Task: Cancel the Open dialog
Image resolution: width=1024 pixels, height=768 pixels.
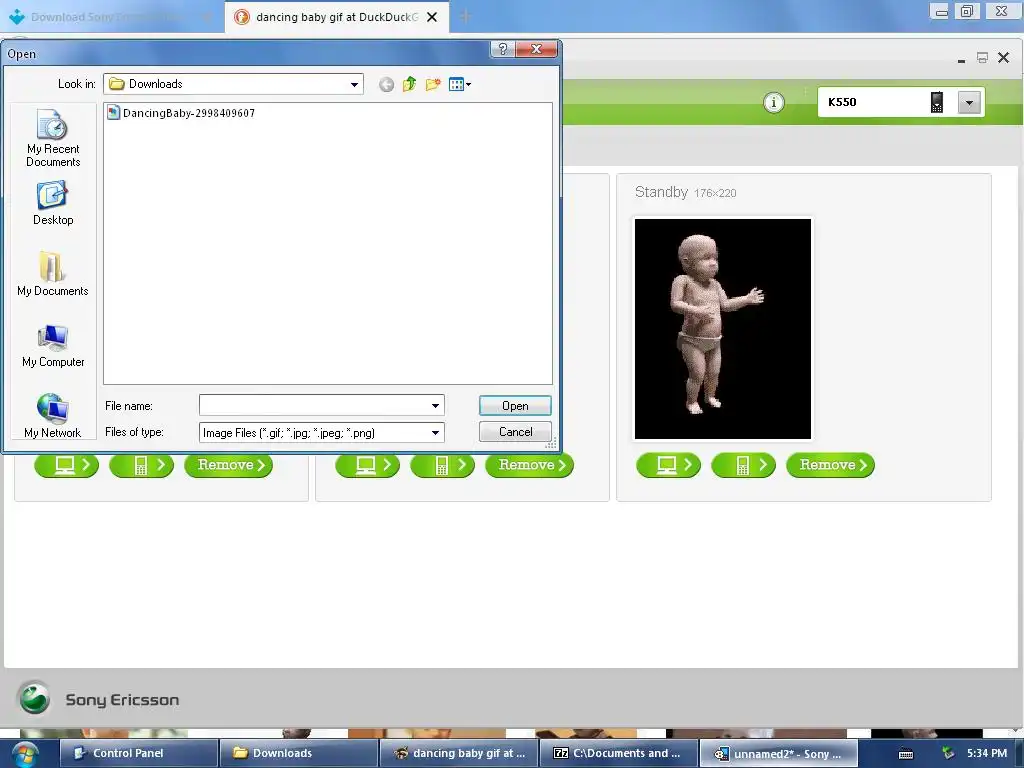Action: (515, 432)
